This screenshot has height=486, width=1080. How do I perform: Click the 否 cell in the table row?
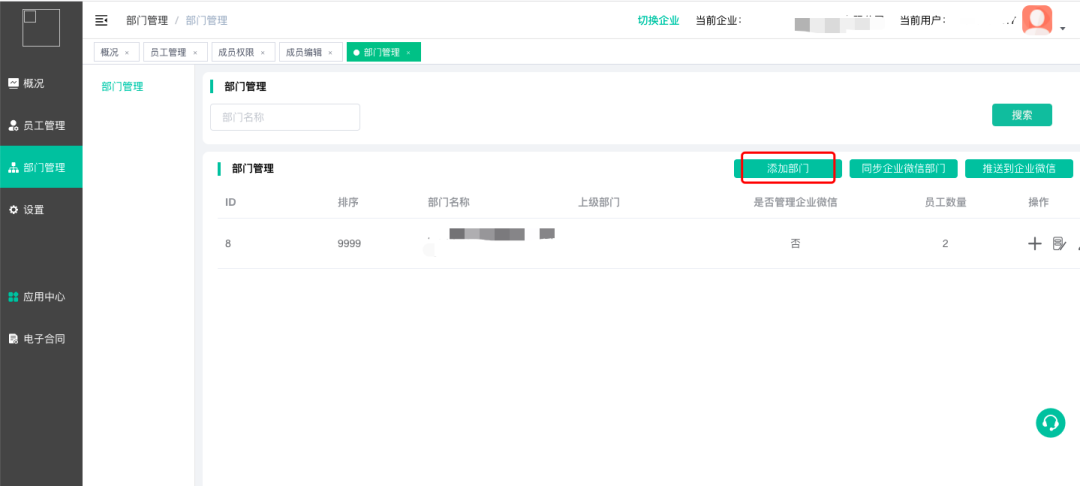[796, 244]
